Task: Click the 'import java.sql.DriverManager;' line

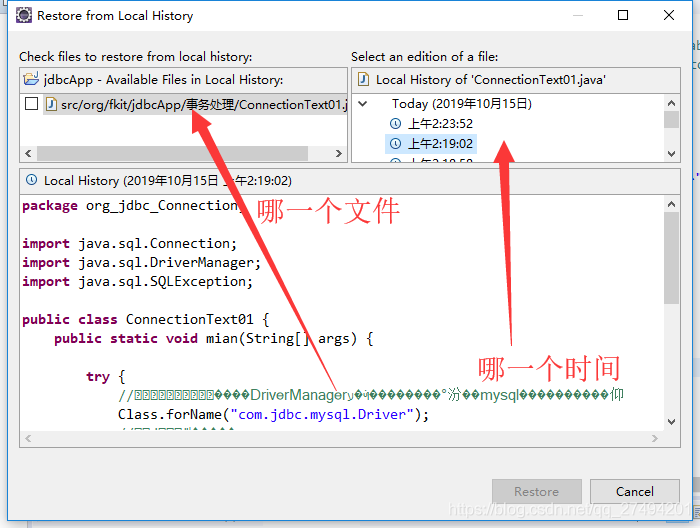Action: pyautogui.click(x=142, y=262)
